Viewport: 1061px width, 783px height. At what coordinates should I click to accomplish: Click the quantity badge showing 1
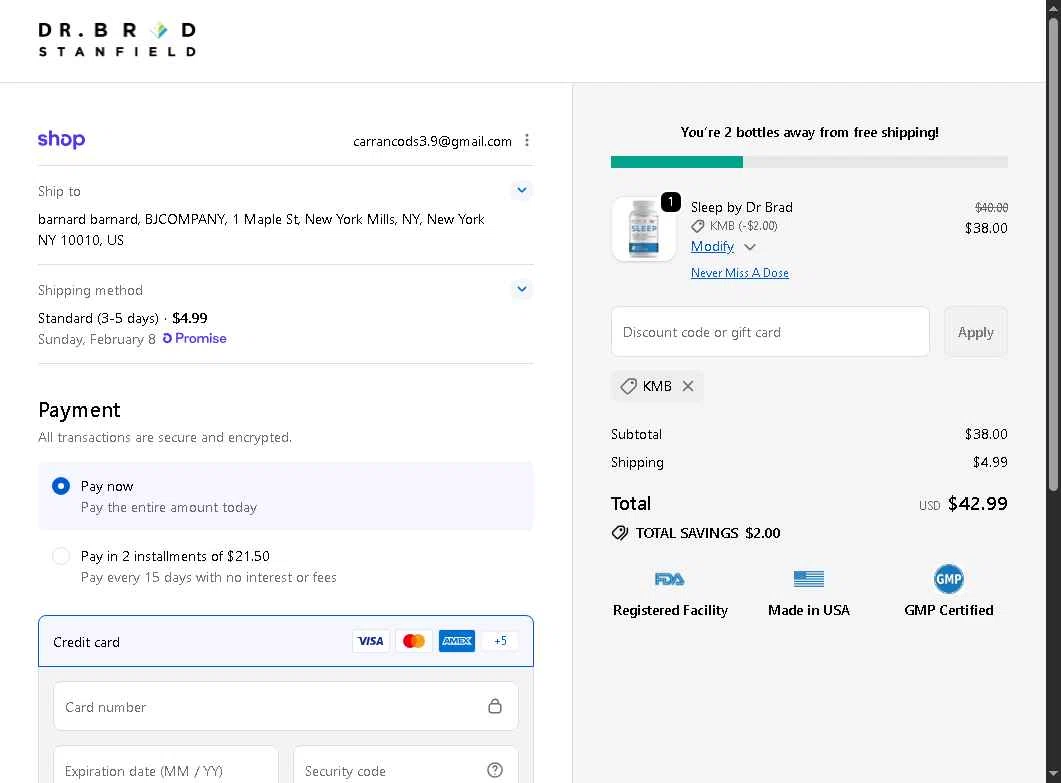pos(671,202)
